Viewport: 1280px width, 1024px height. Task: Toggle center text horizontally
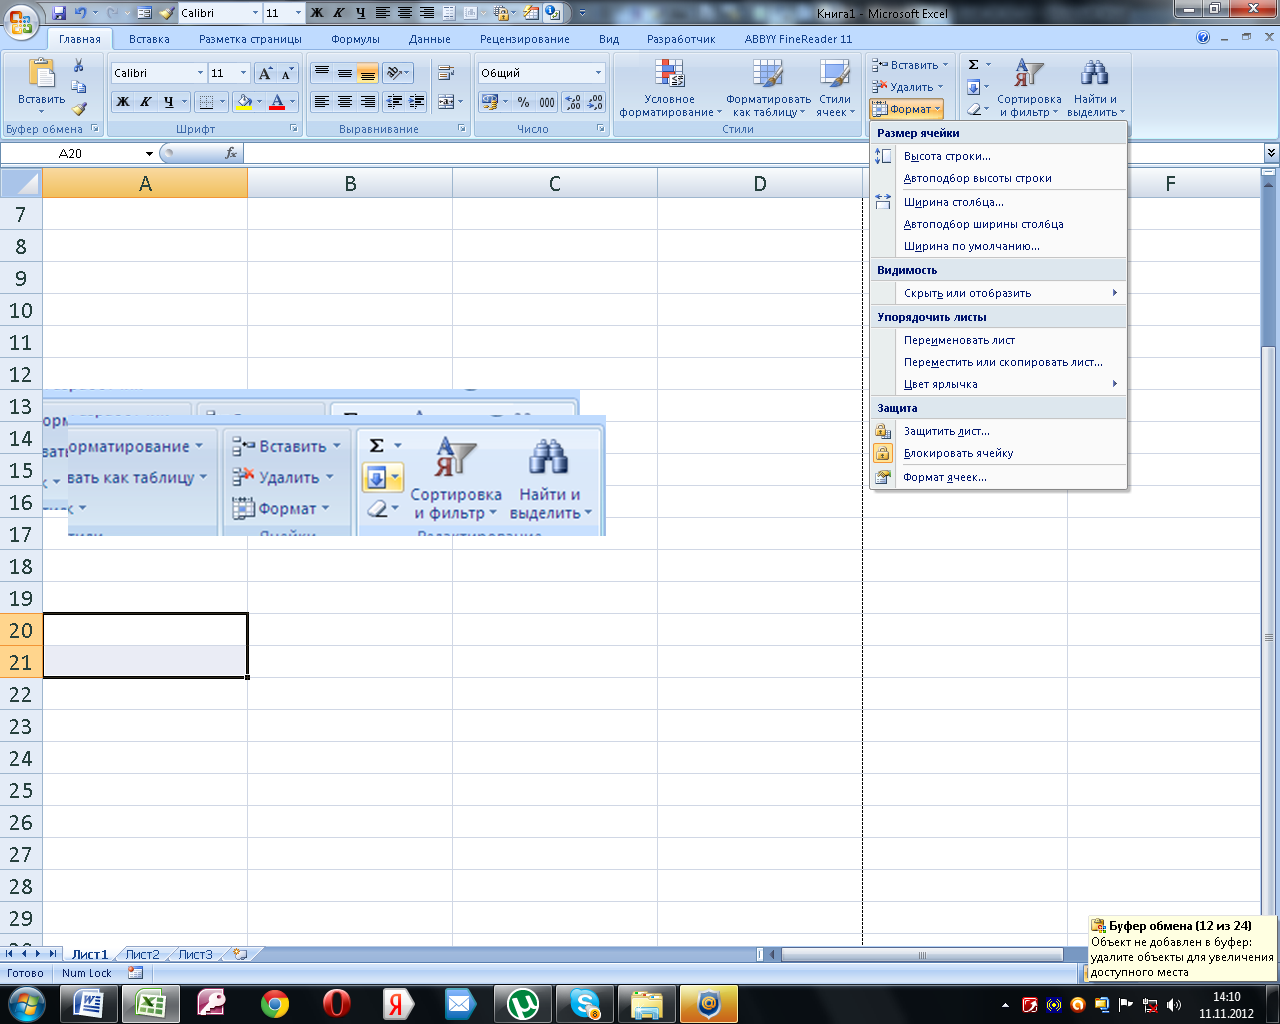point(344,102)
